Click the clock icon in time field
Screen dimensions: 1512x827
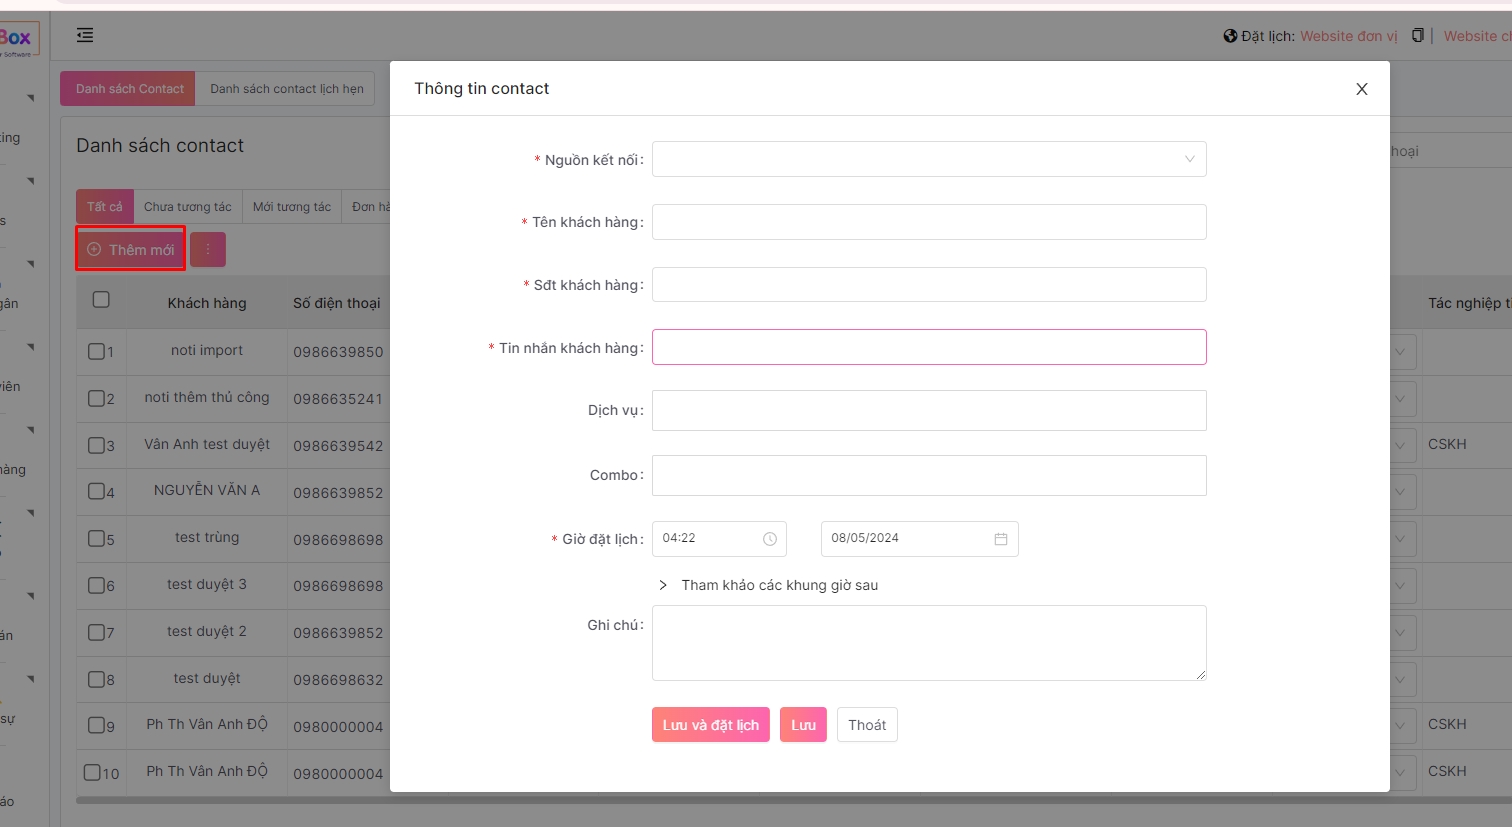tap(770, 539)
